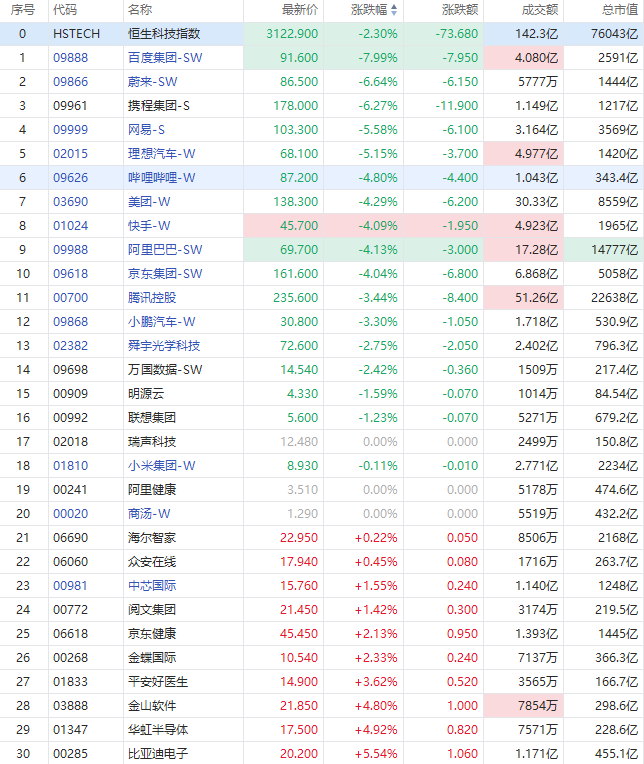Open stock code 09866 link
The height and width of the screenshot is (764, 644).
click(x=71, y=81)
